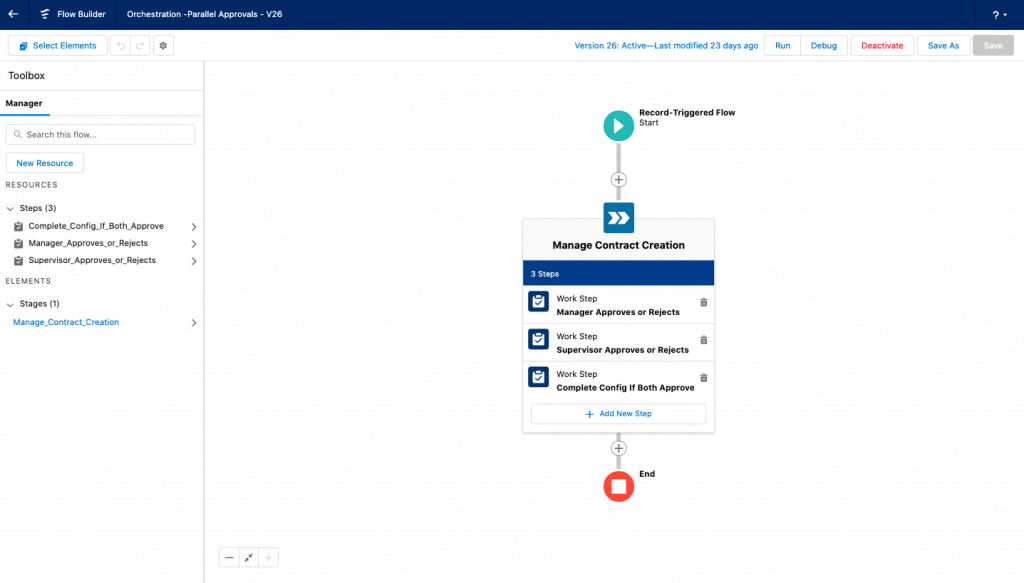The width and height of the screenshot is (1024, 583).
Task: Click the Search this flow field
Action: pyautogui.click(x=100, y=134)
